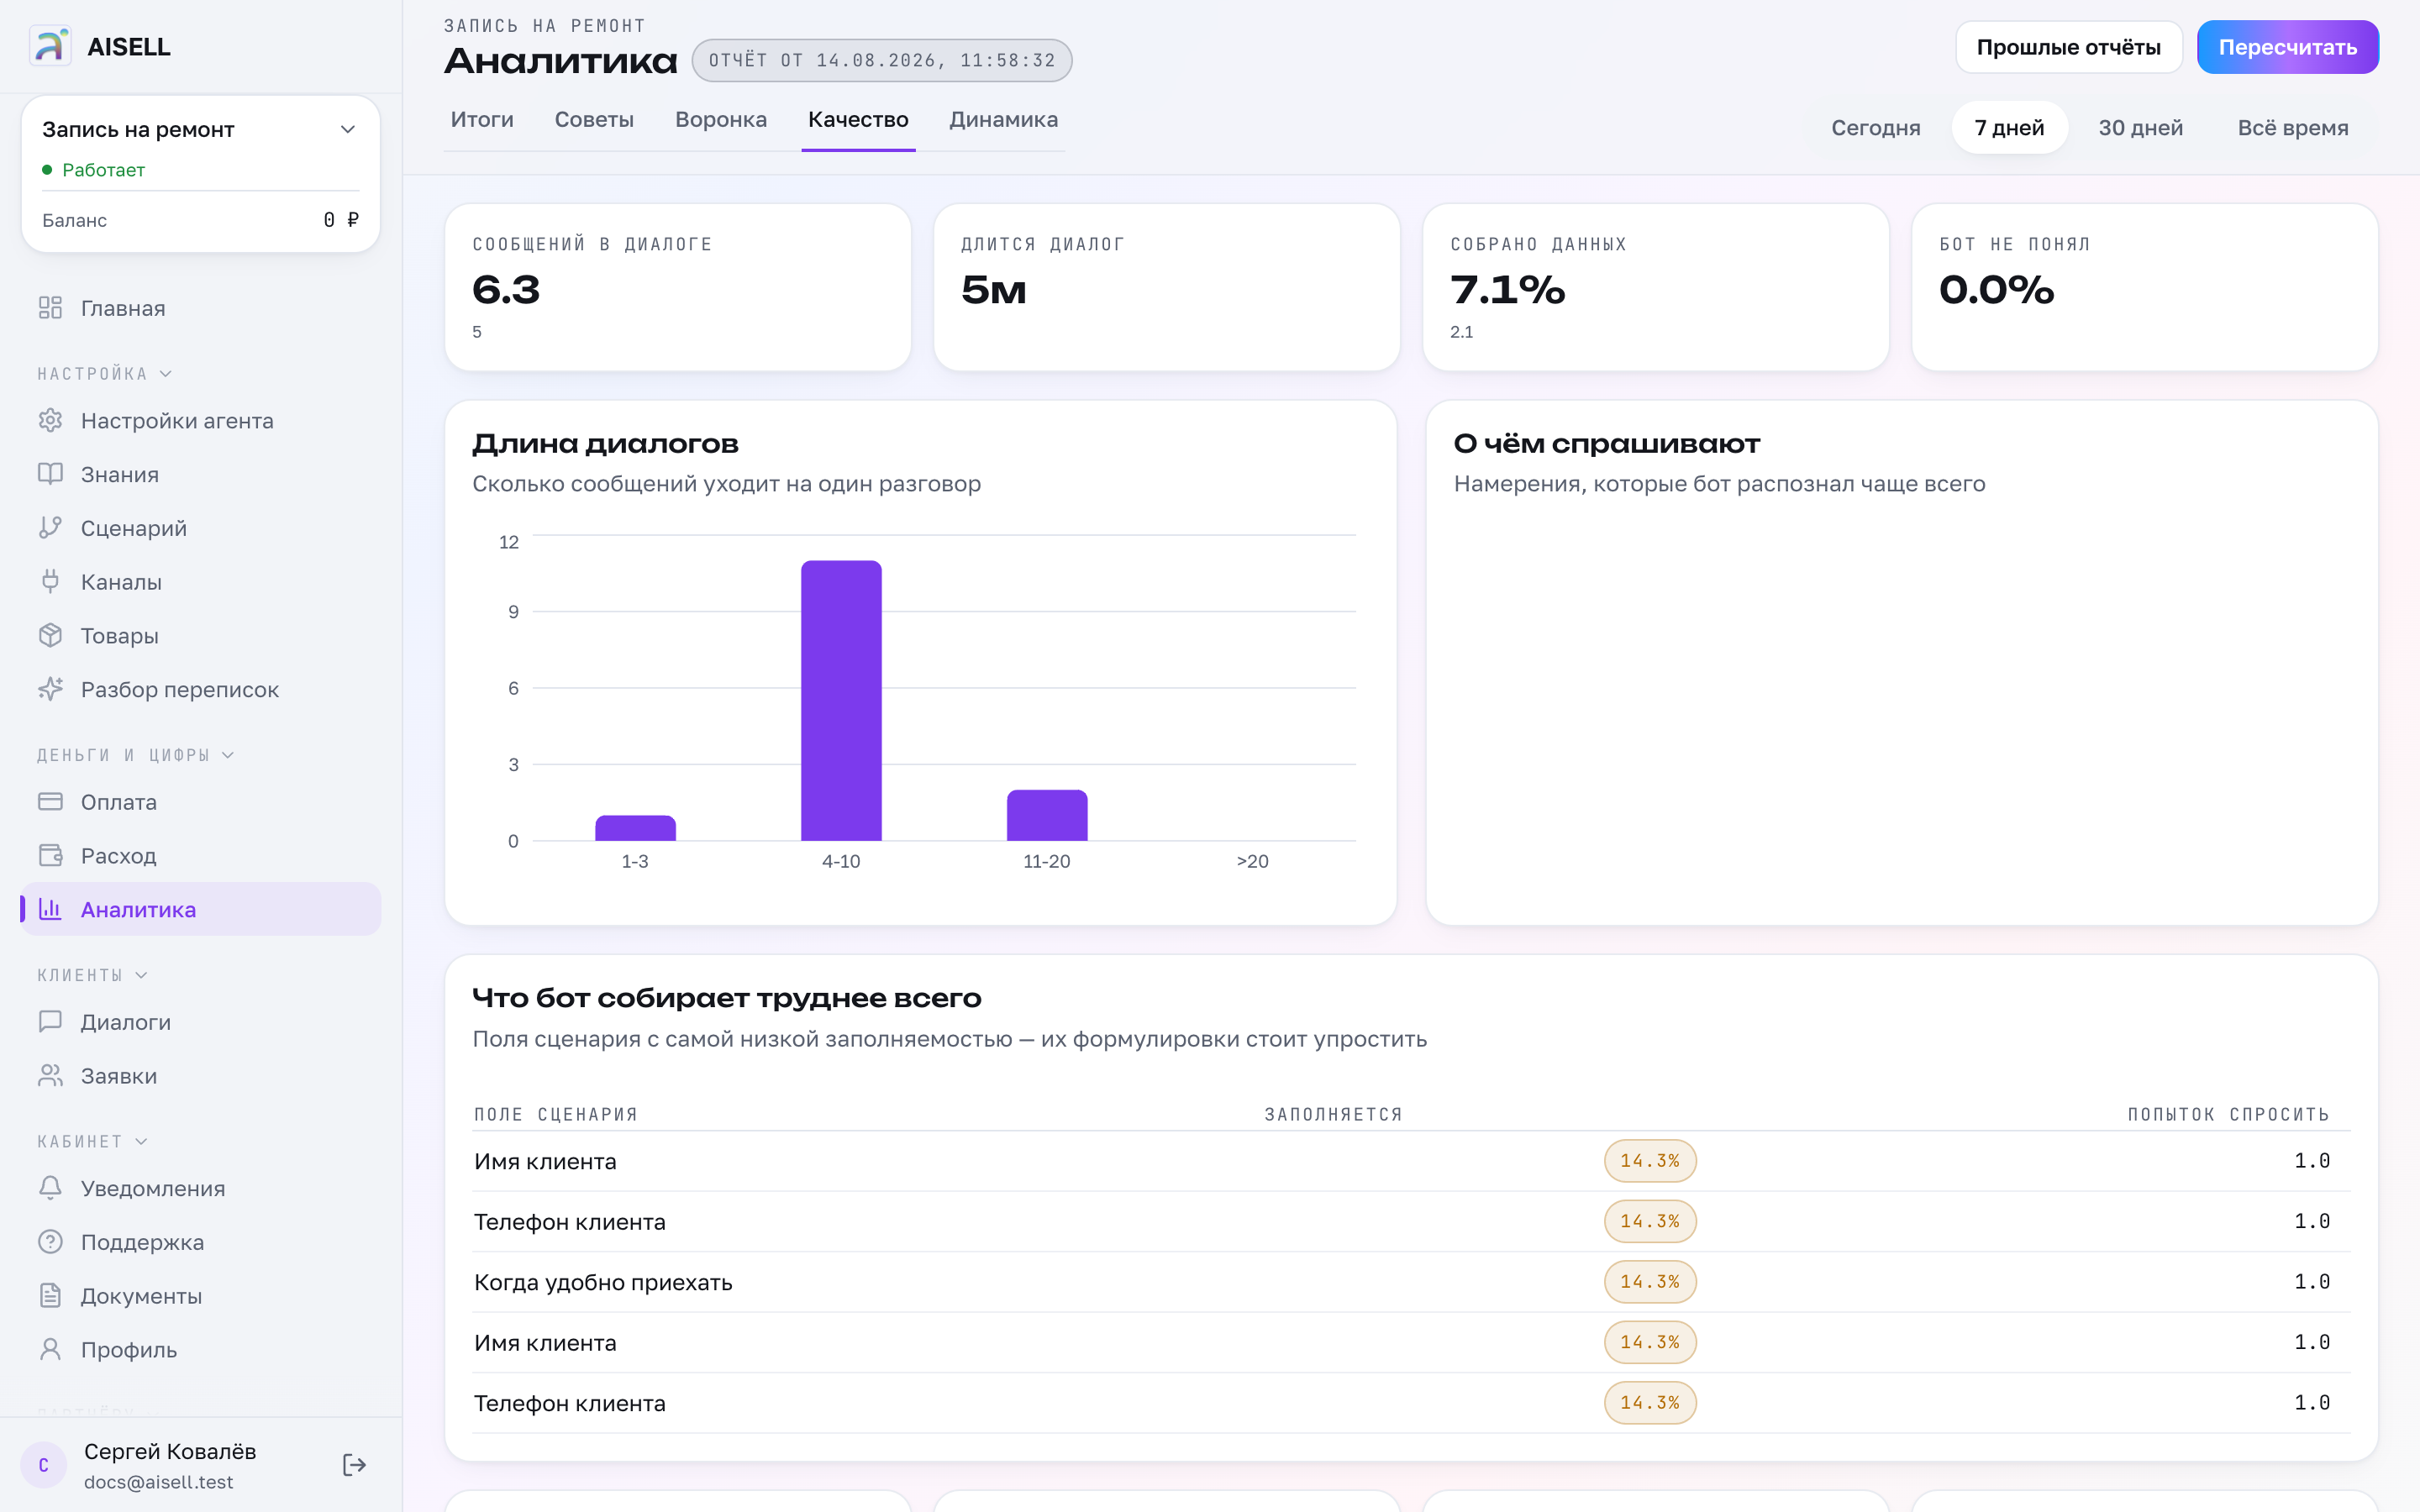Image resolution: width=2420 pixels, height=1512 pixels.
Task: Open the Разбор переписок page
Action: [200, 689]
